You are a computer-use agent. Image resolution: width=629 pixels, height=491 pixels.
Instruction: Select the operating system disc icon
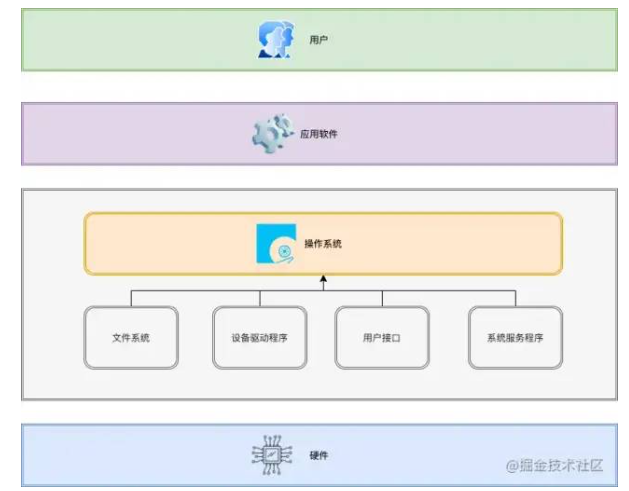click(x=275, y=244)
